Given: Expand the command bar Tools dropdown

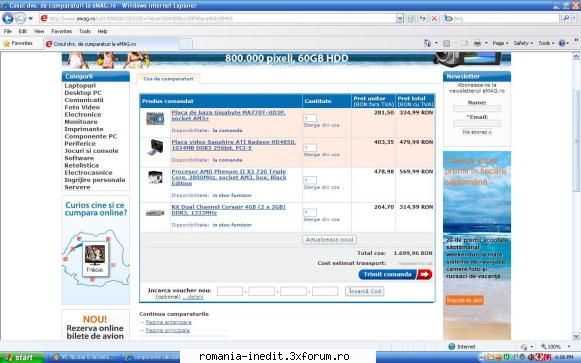Looking at the screenshot, I should pyautogui.click(x=546, y=43).
